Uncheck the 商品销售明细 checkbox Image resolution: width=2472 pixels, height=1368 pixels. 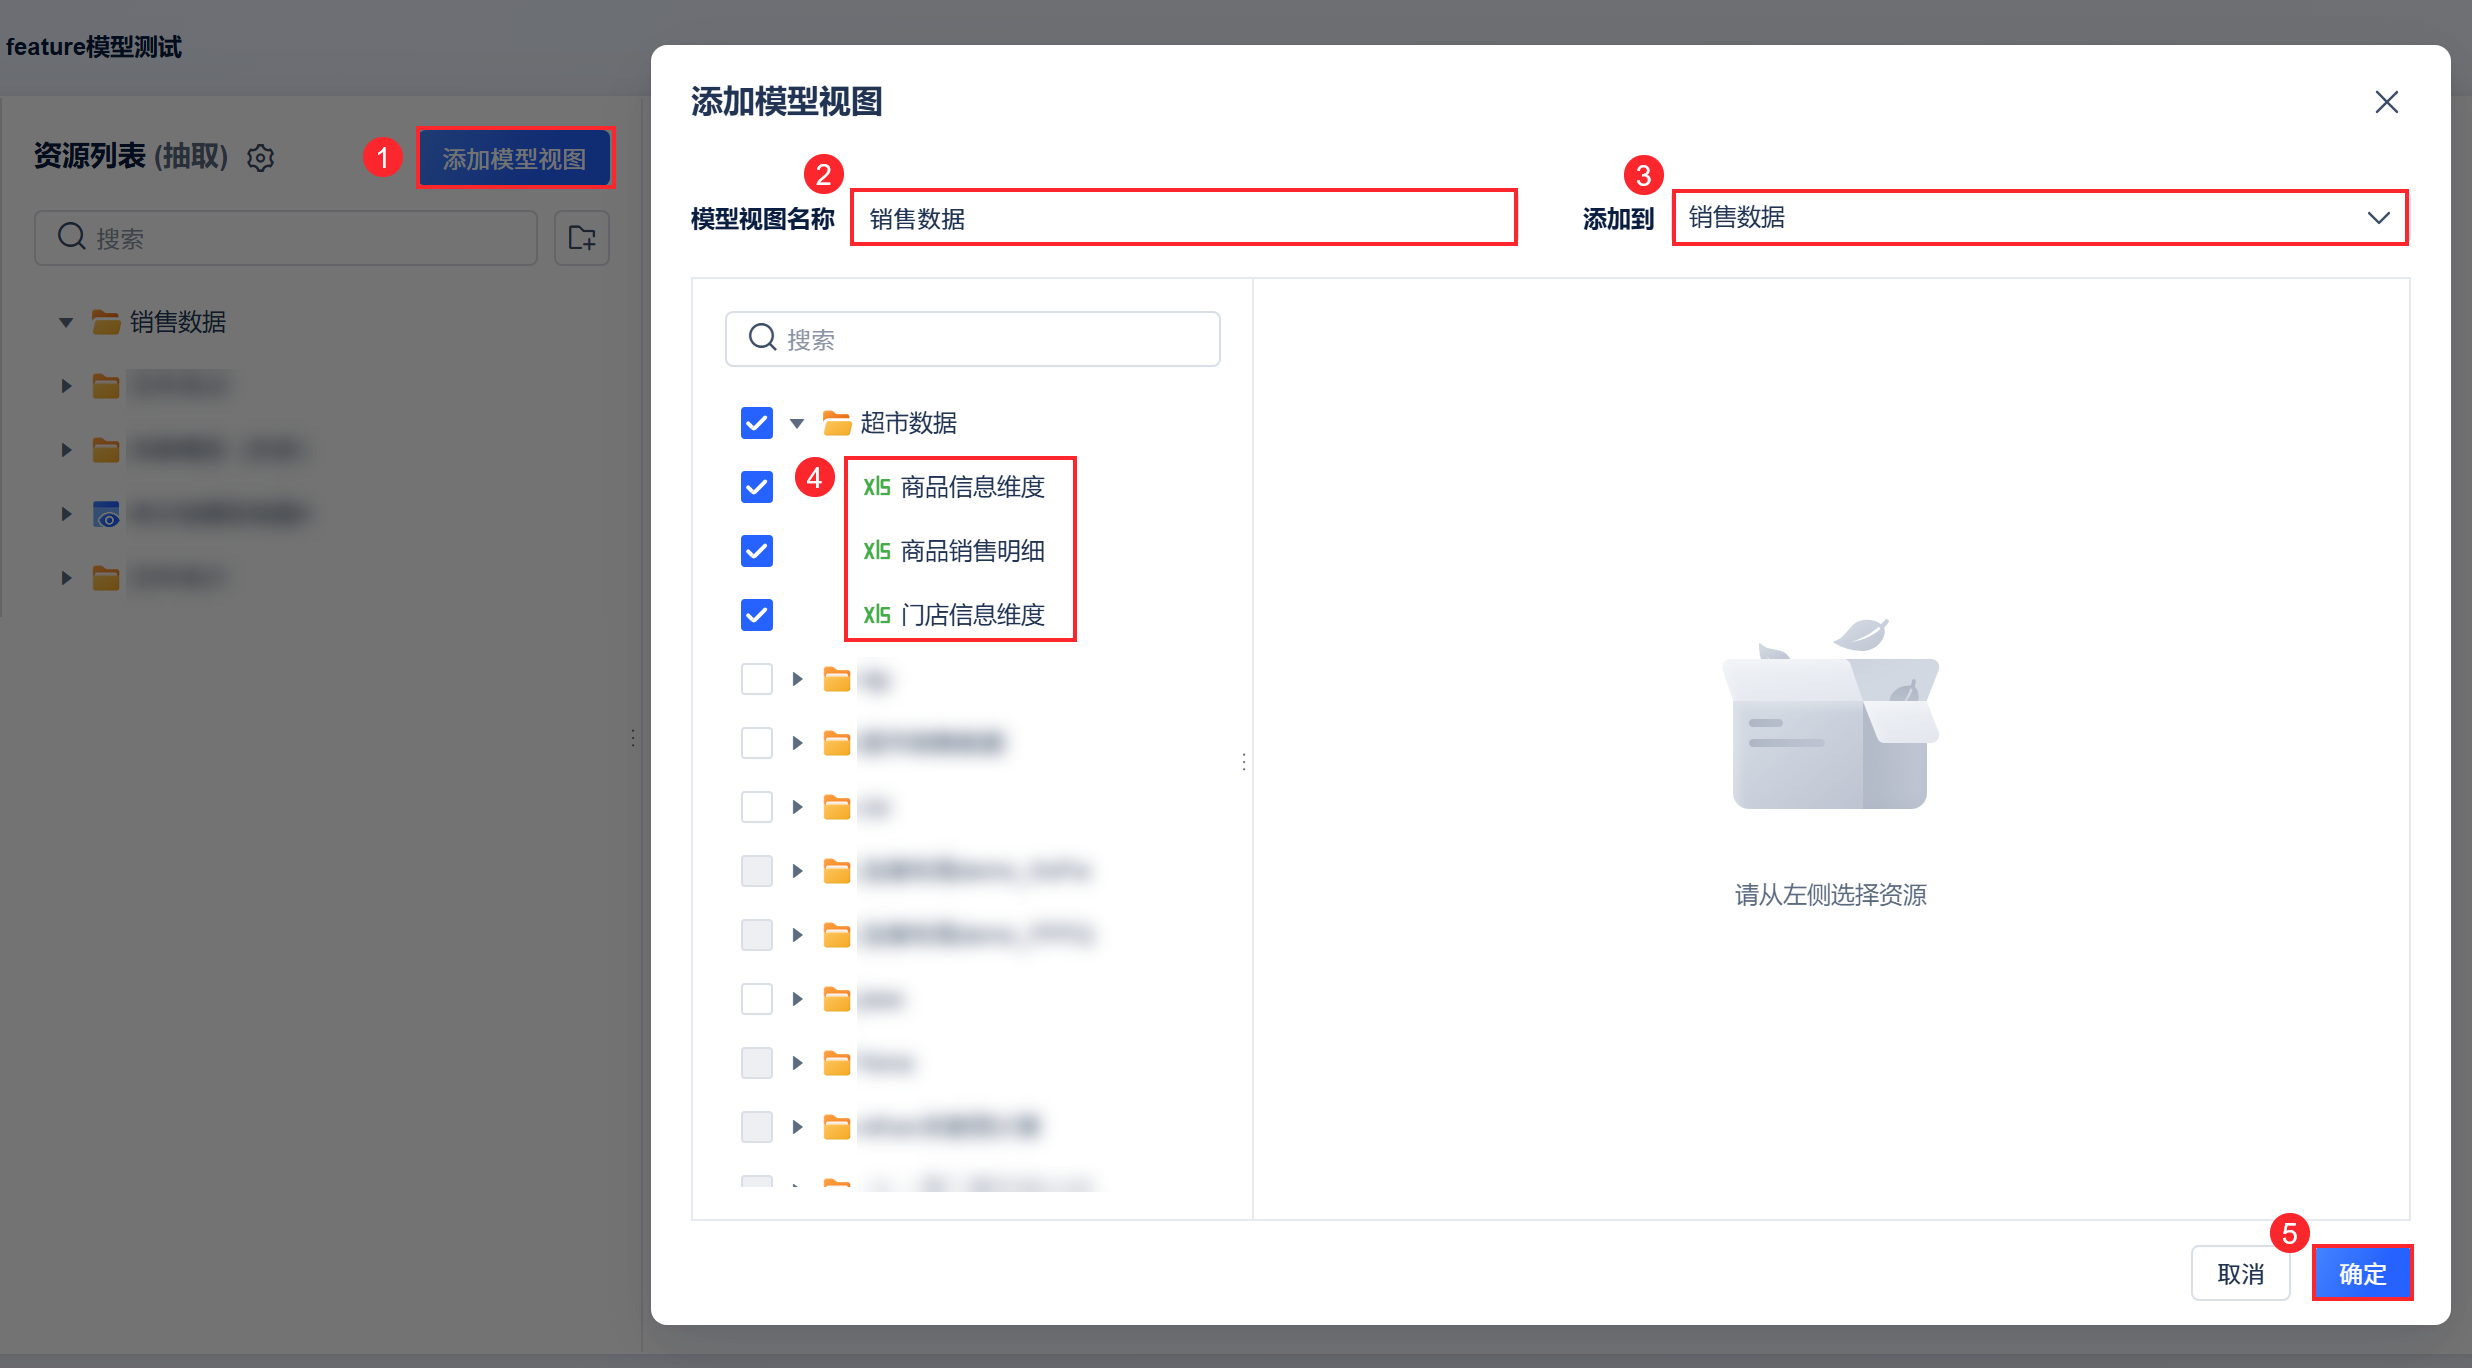(x=757, y=551)
